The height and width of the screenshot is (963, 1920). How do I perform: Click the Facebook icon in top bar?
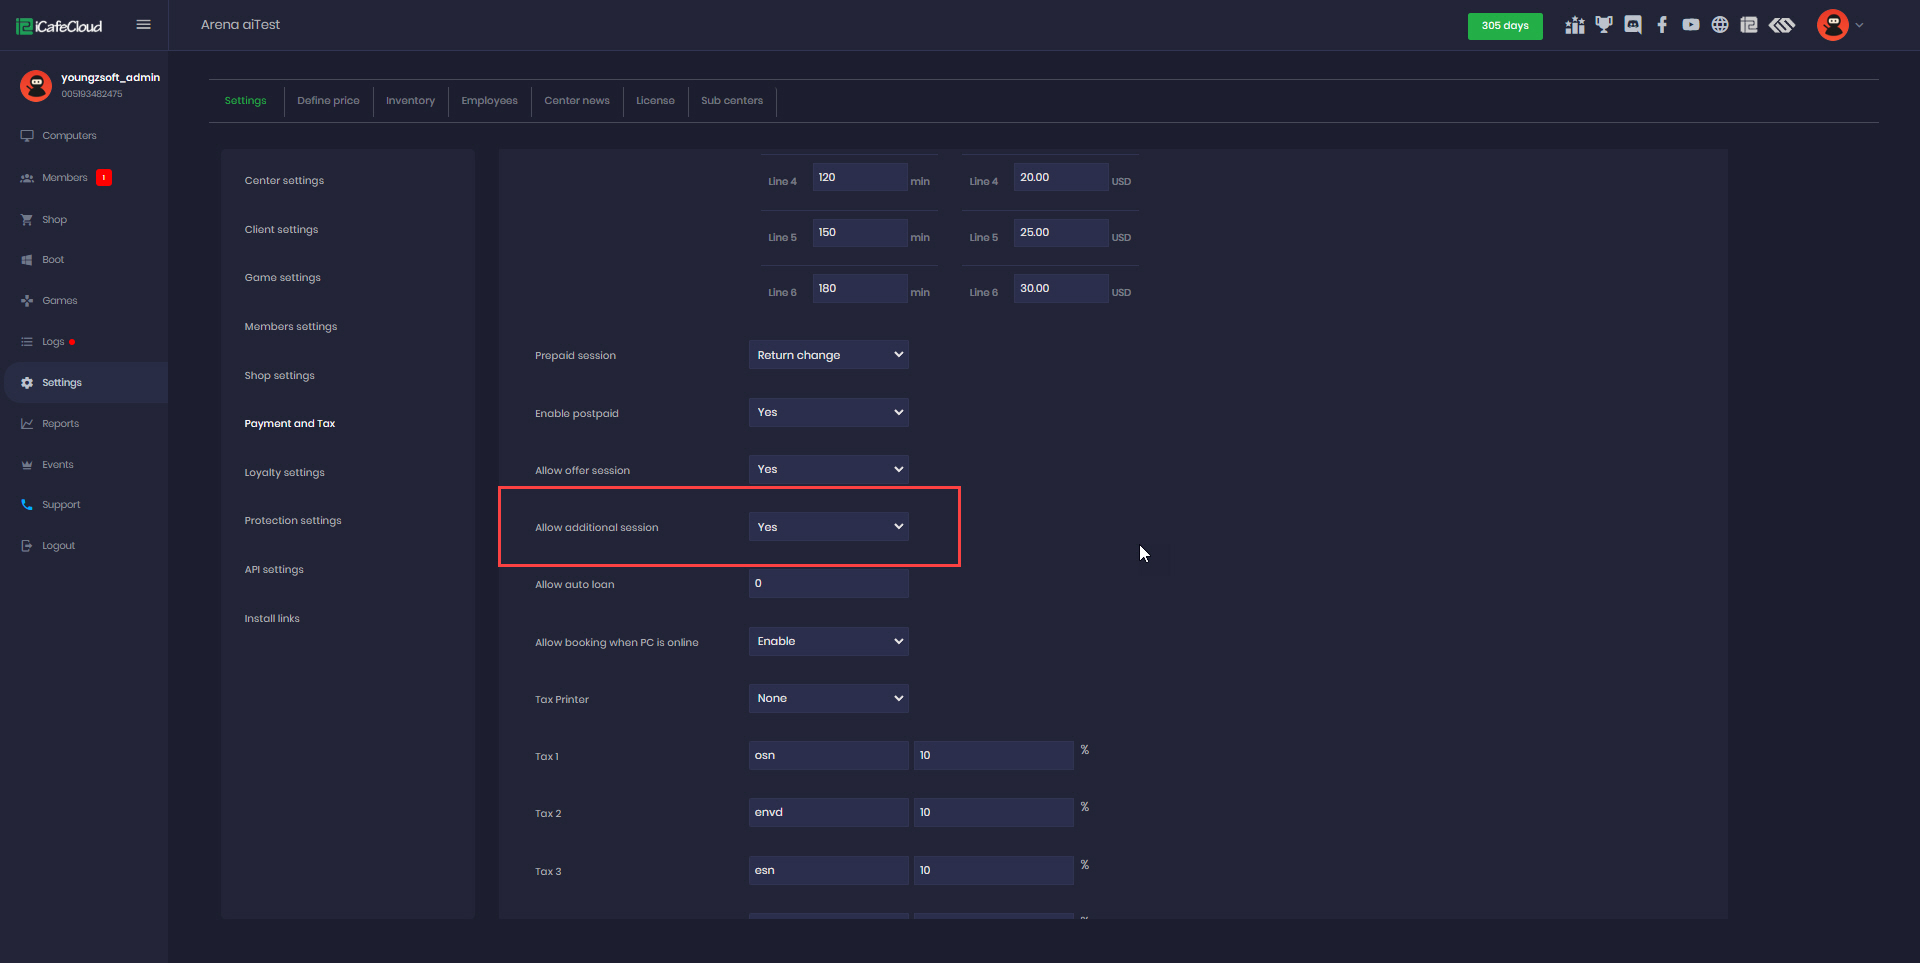[1662, 25]
